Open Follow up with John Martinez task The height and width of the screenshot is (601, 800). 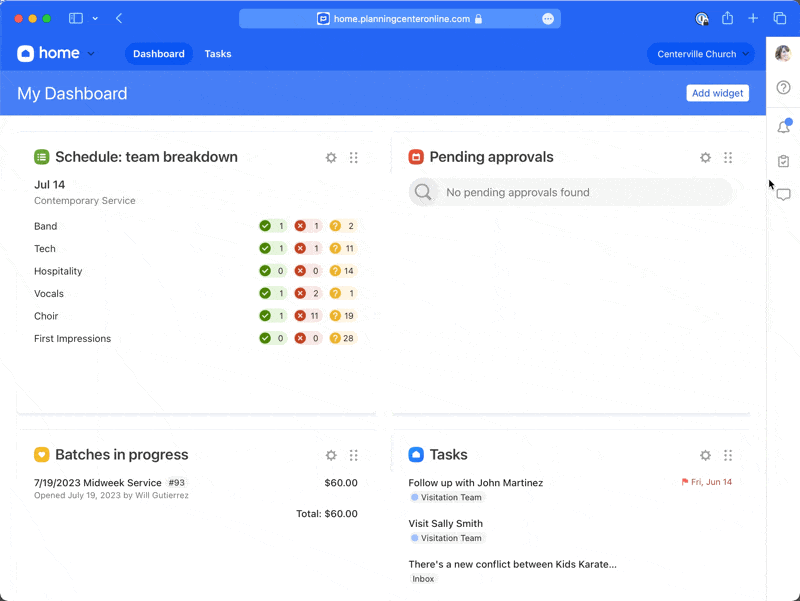pos(475,483)
